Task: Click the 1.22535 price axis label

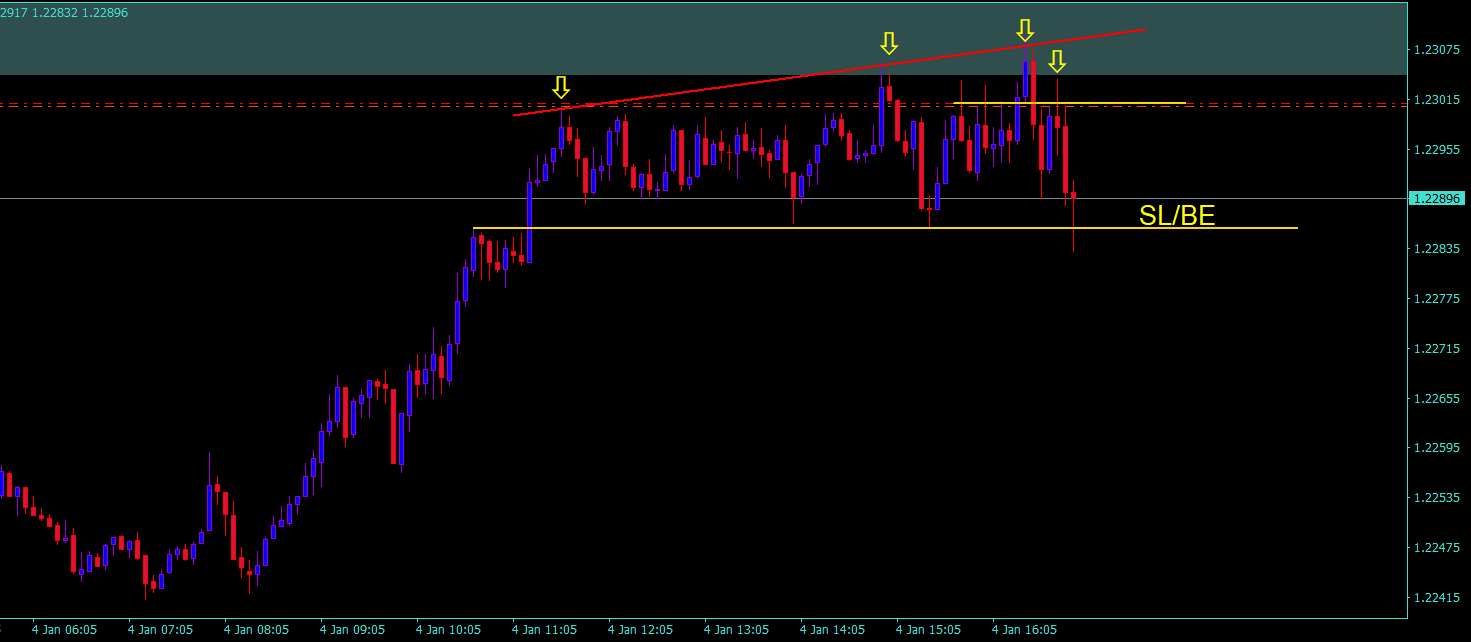Action: [x=1438, y=498]
